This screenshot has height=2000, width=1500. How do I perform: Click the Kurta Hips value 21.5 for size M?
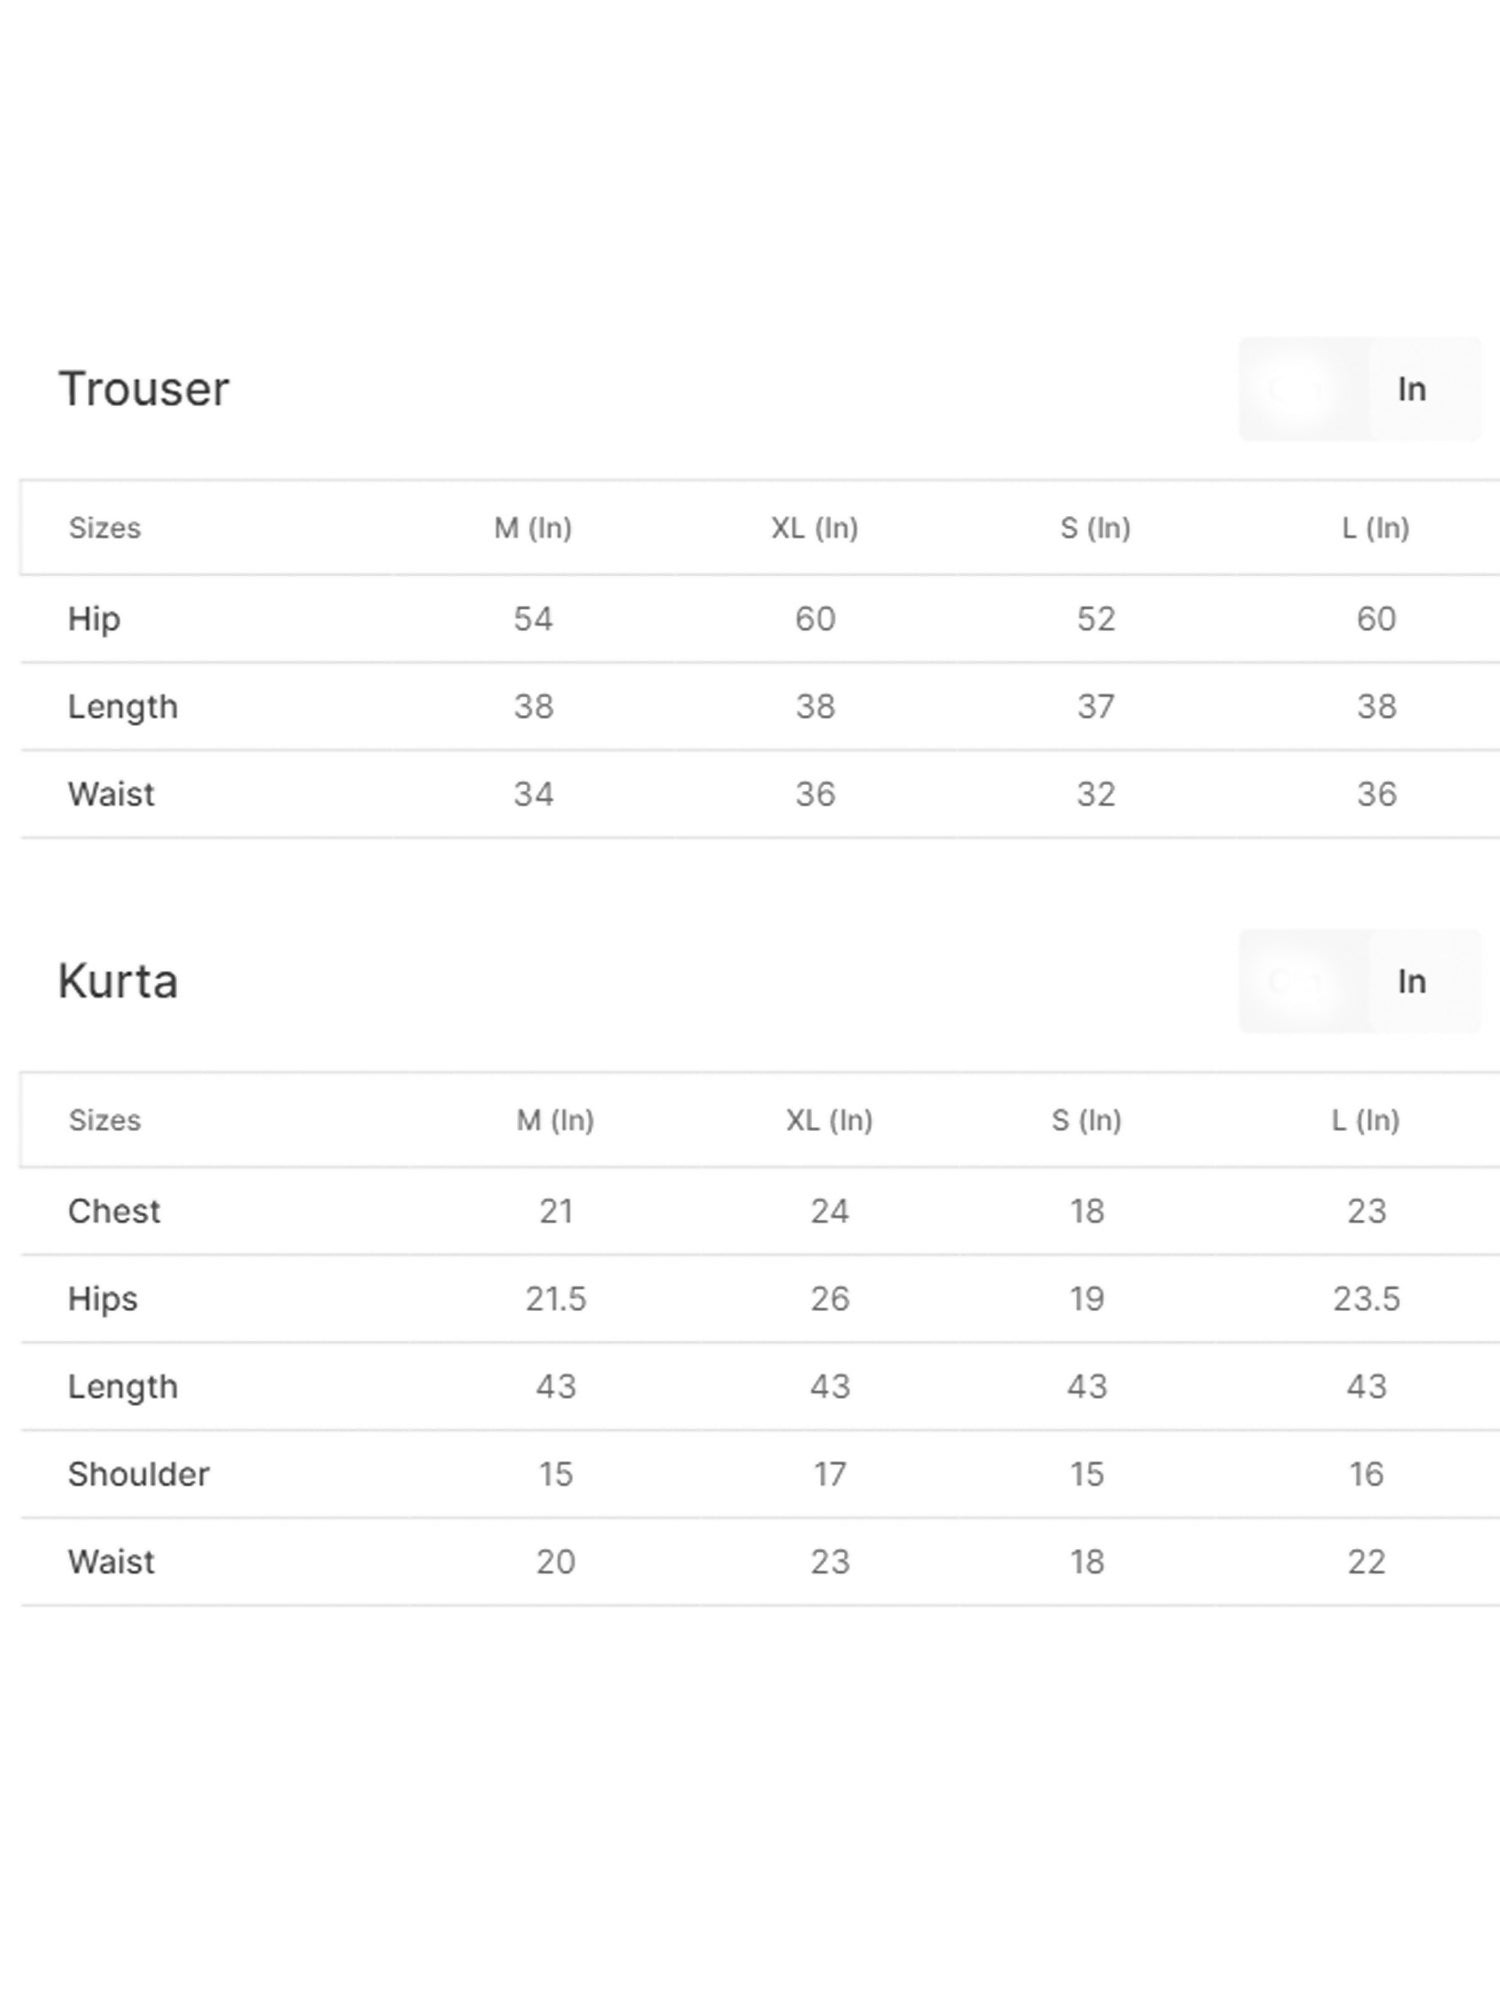[556, 1299]
